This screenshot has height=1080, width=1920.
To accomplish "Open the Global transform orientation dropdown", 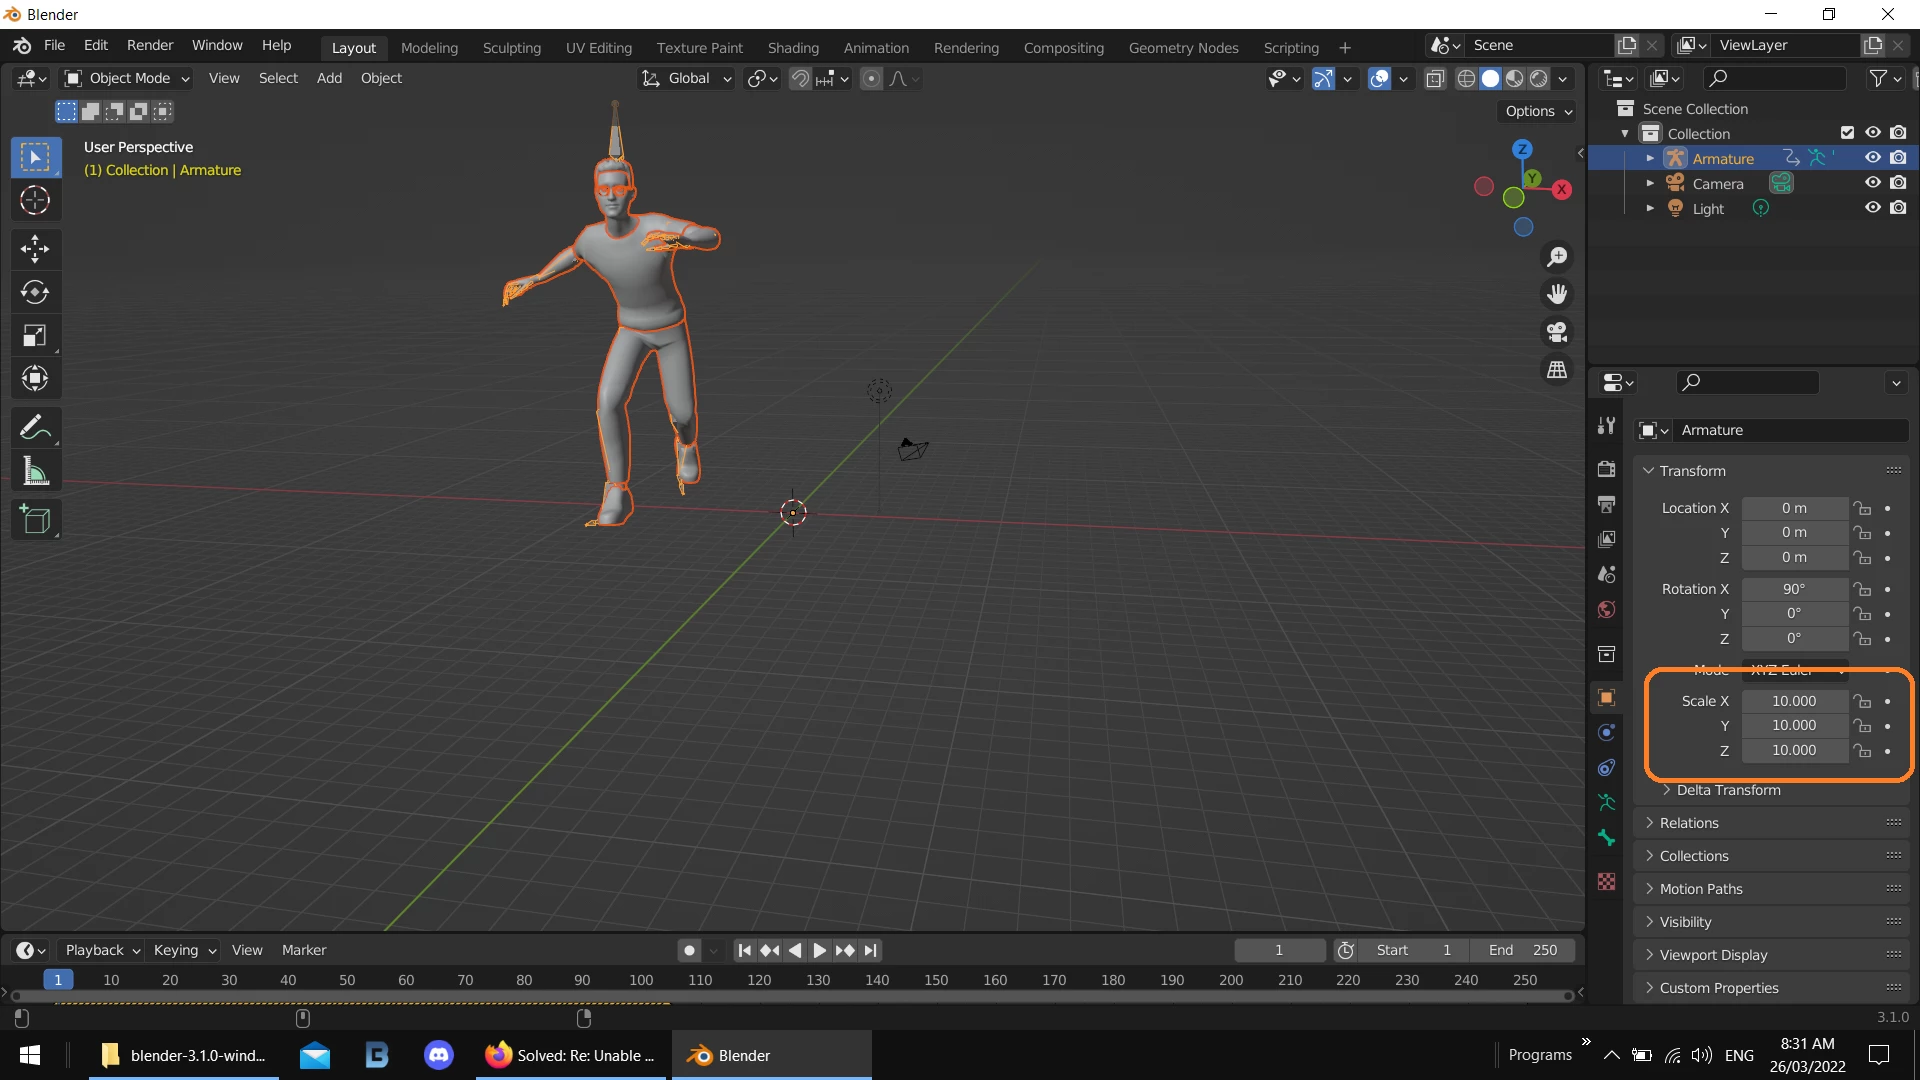I will pos(686,78).
